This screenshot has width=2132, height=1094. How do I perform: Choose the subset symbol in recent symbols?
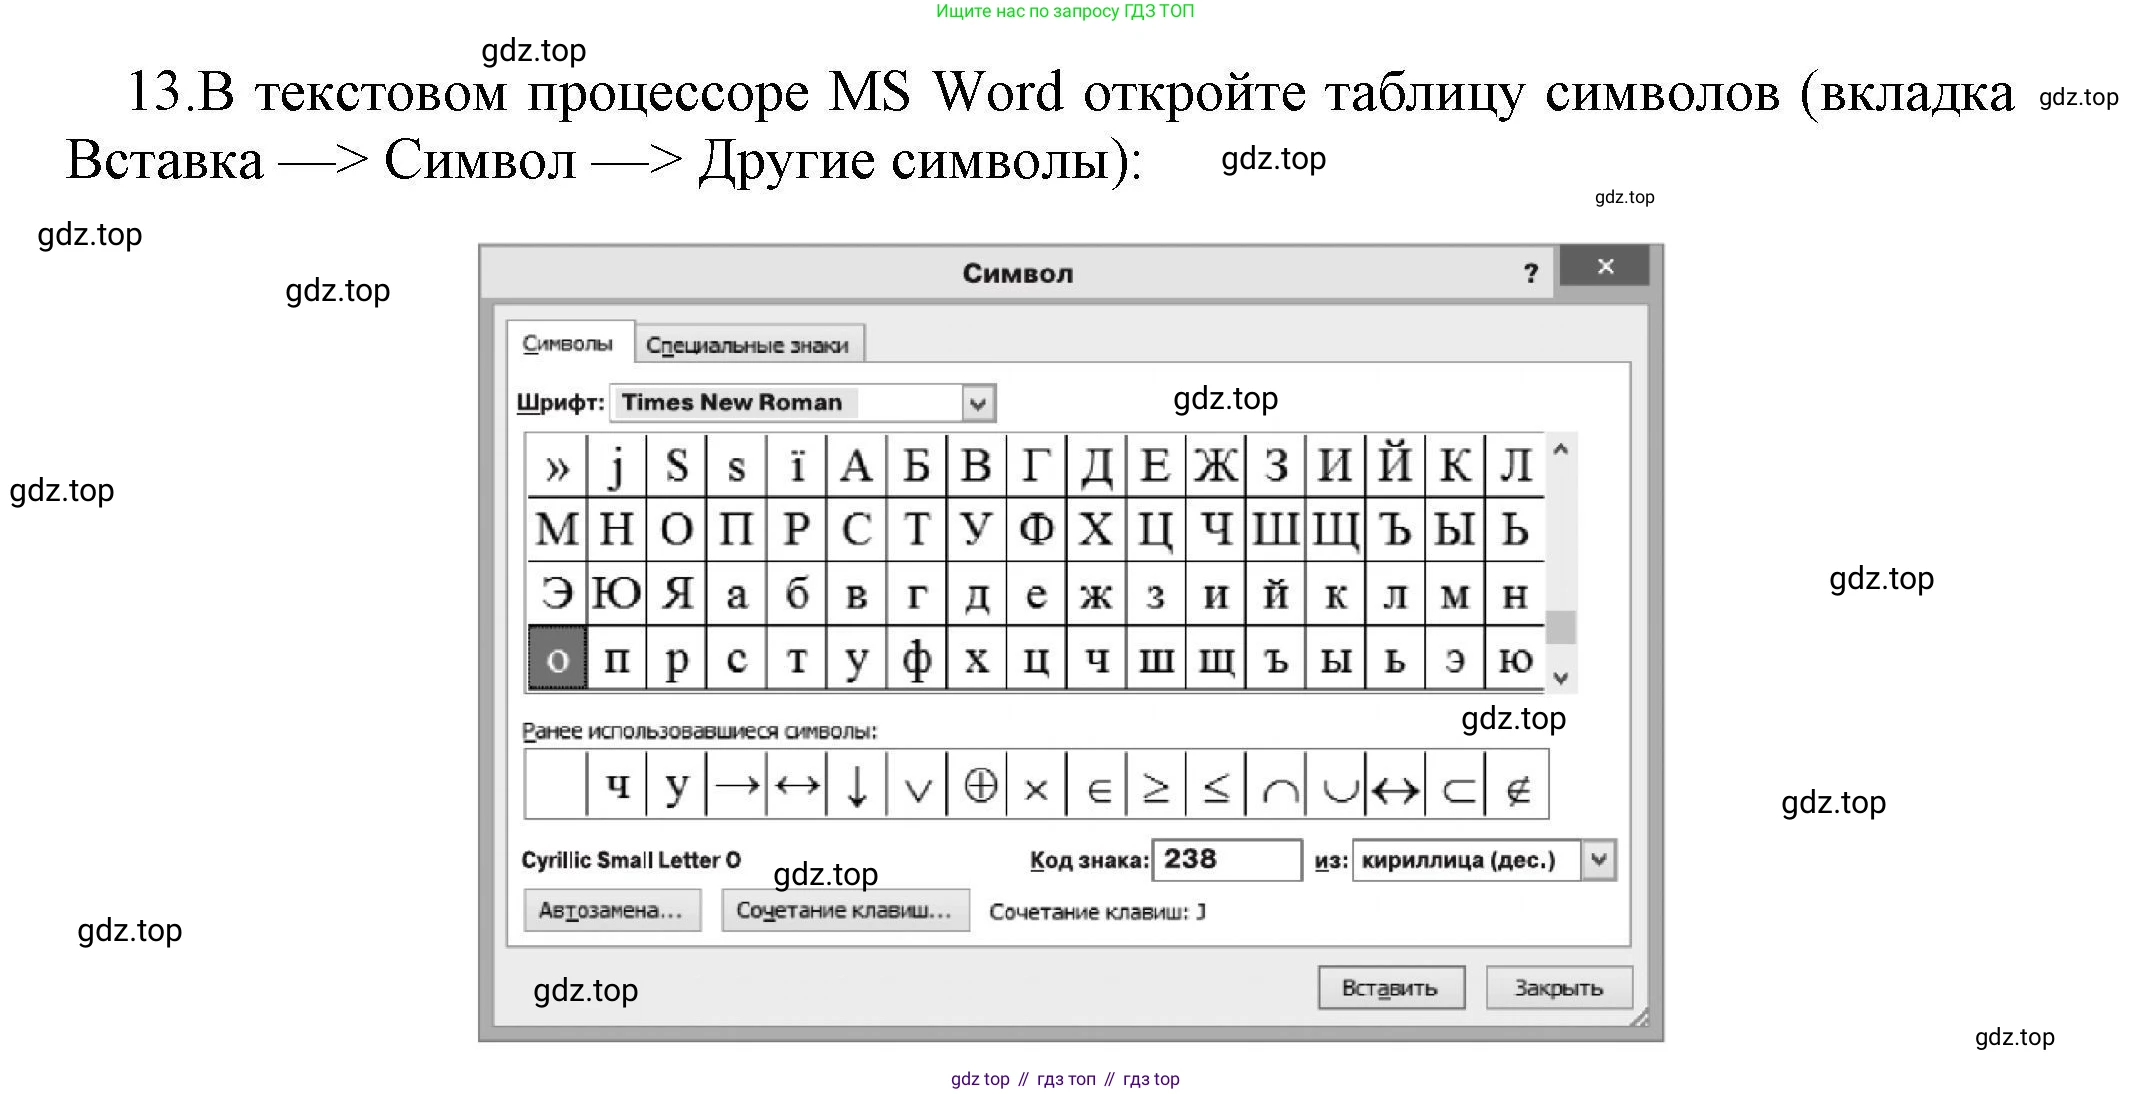pyautogui.click(x=1457, y=786)
